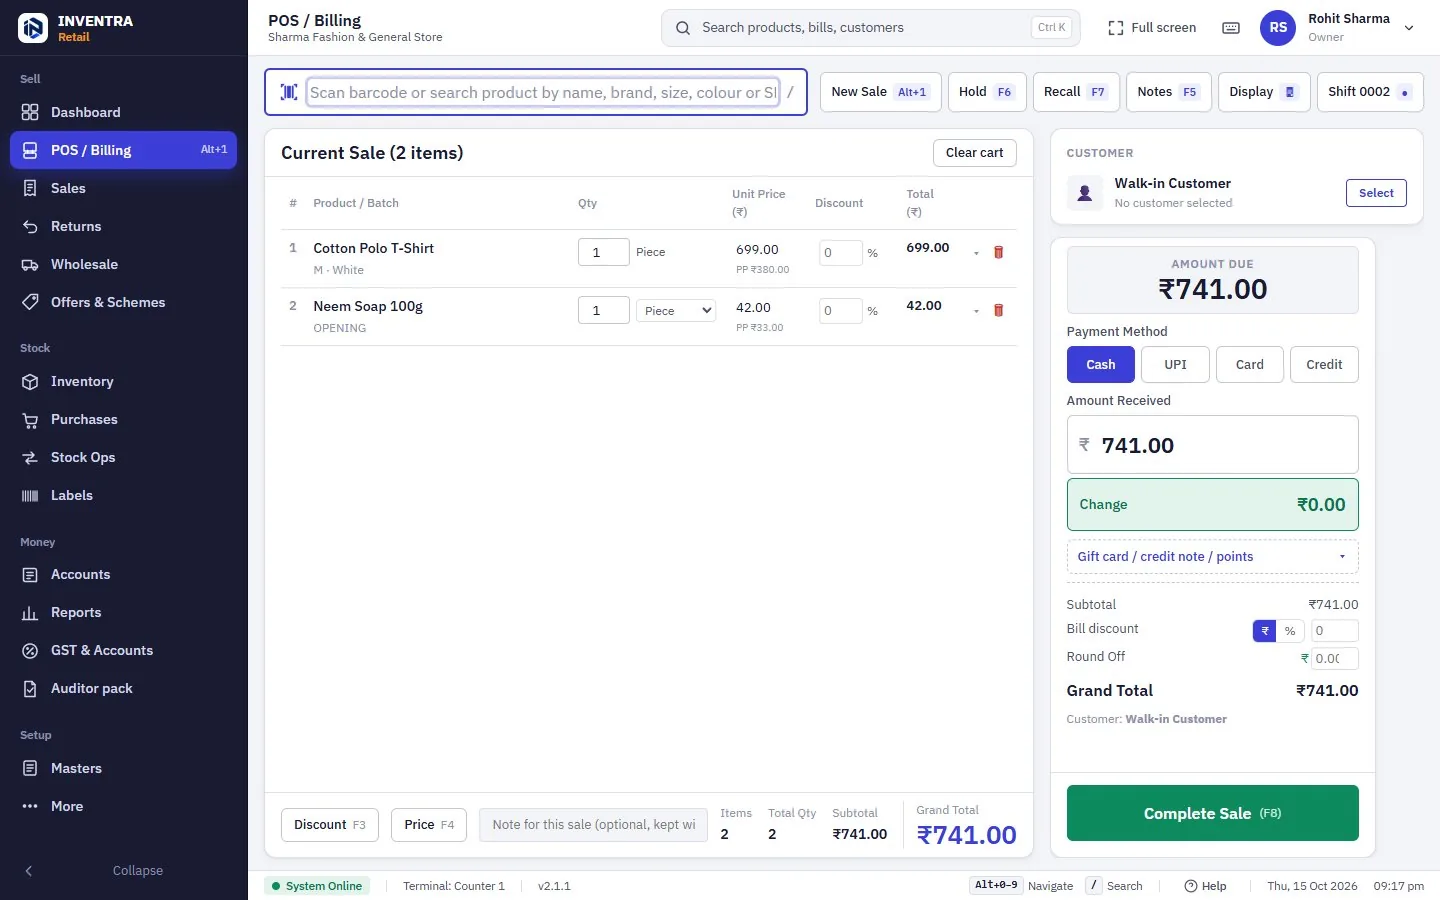
Task: Open Masters setup page
Action: 124,768
